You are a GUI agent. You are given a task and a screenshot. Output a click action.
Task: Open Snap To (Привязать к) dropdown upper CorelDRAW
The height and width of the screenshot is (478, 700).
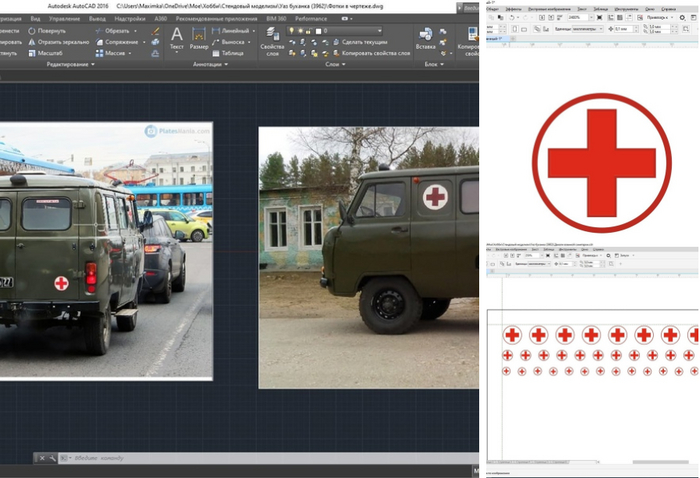(x=658, y=17)
